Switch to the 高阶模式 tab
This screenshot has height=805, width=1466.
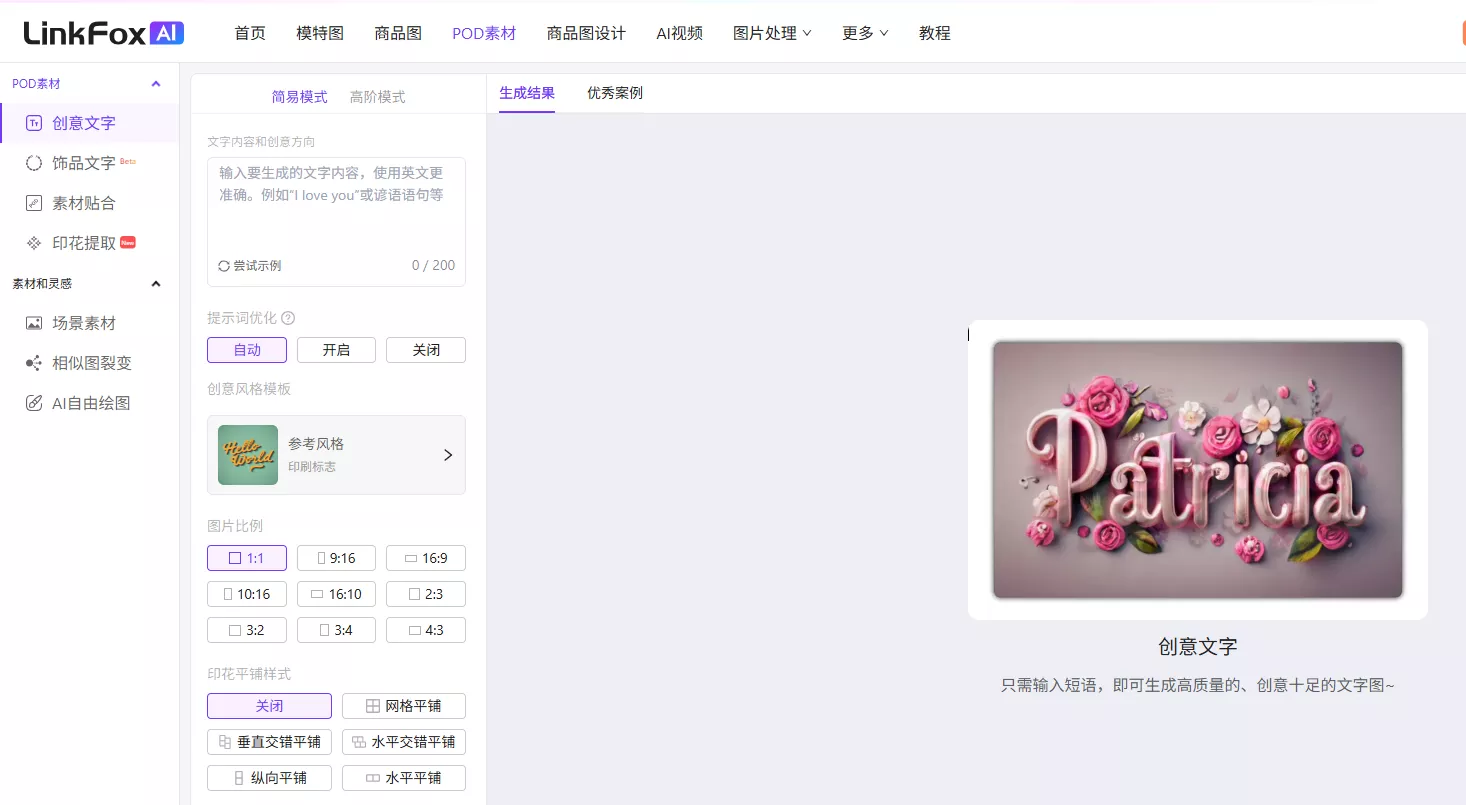(x=377, y=96)
